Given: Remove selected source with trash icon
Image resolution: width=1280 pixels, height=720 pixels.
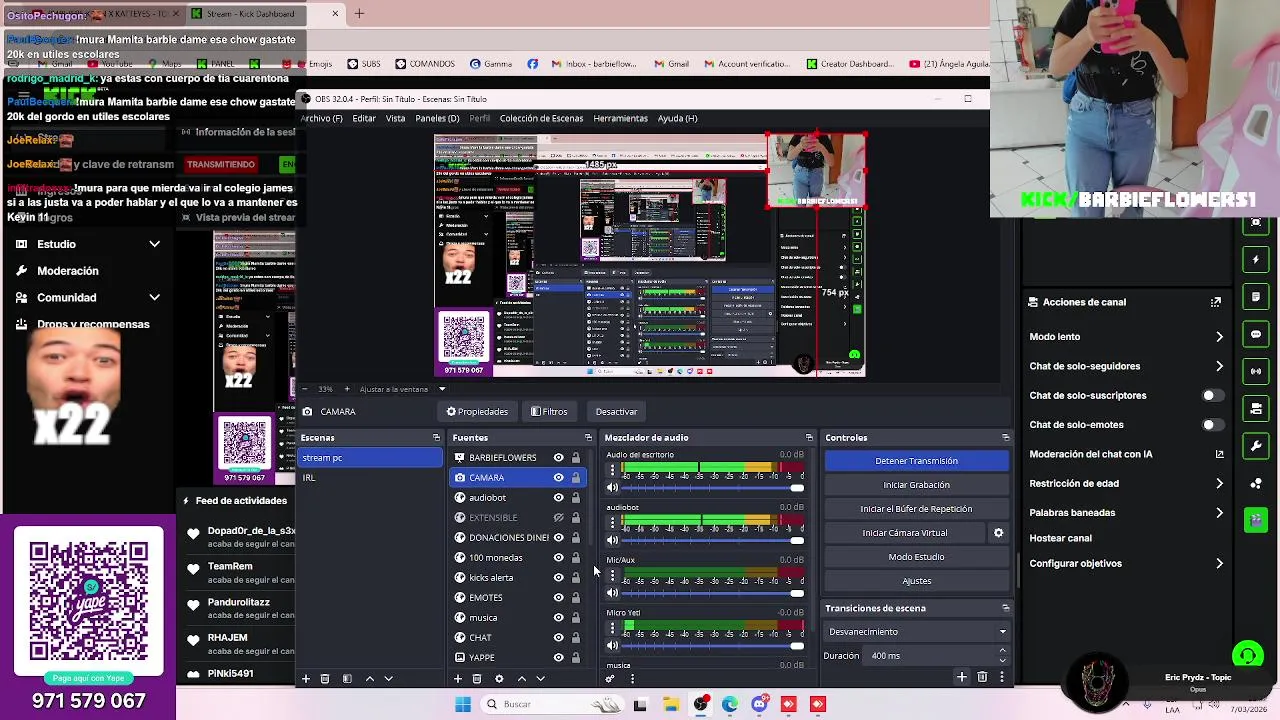Looking at the screenshot, I should point(477,679).
